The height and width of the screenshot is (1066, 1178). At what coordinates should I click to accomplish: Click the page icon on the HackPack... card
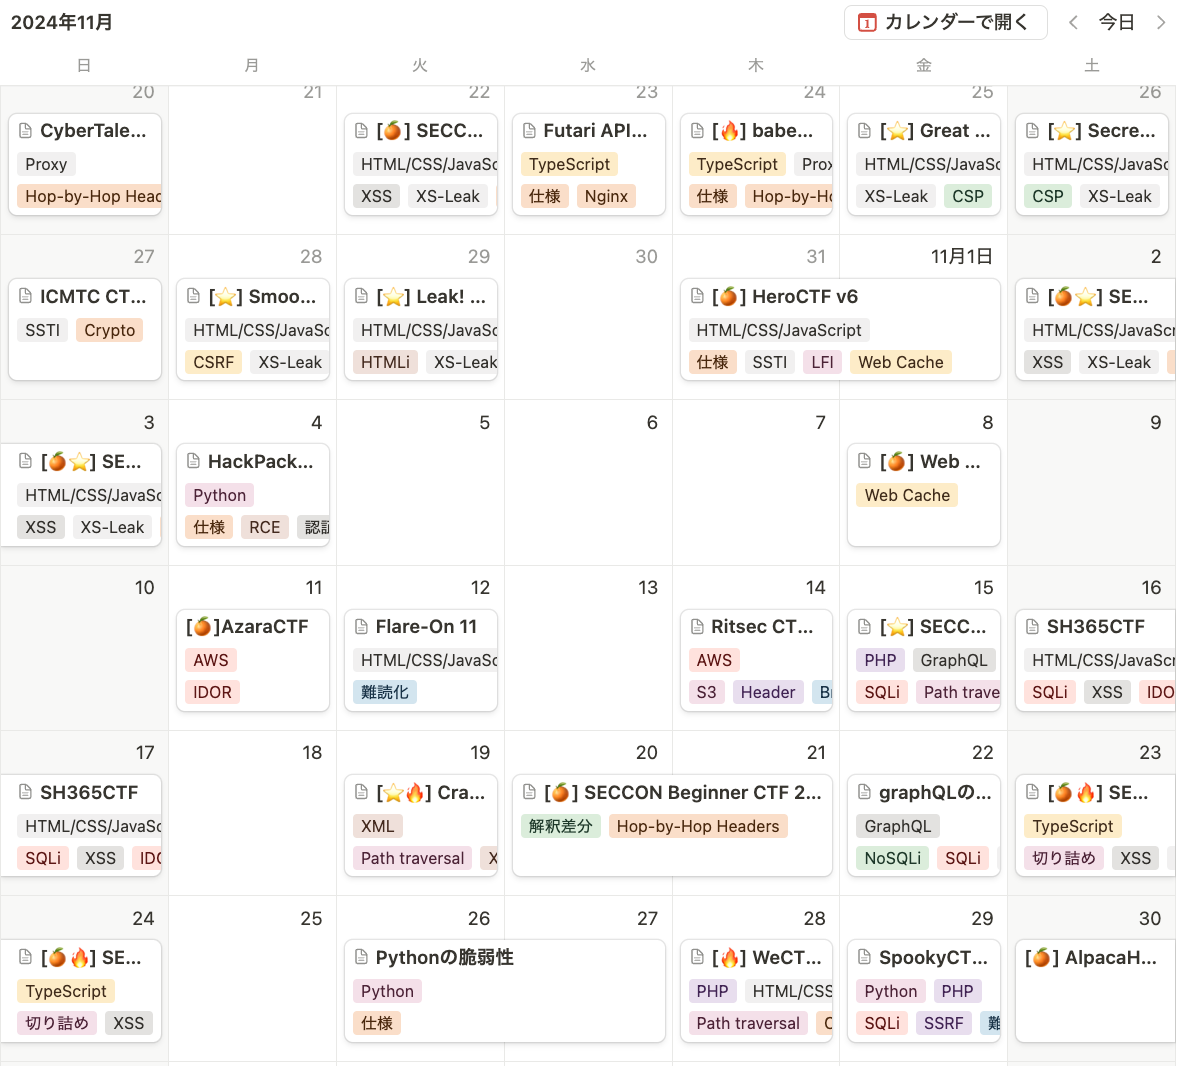[193, 461]
